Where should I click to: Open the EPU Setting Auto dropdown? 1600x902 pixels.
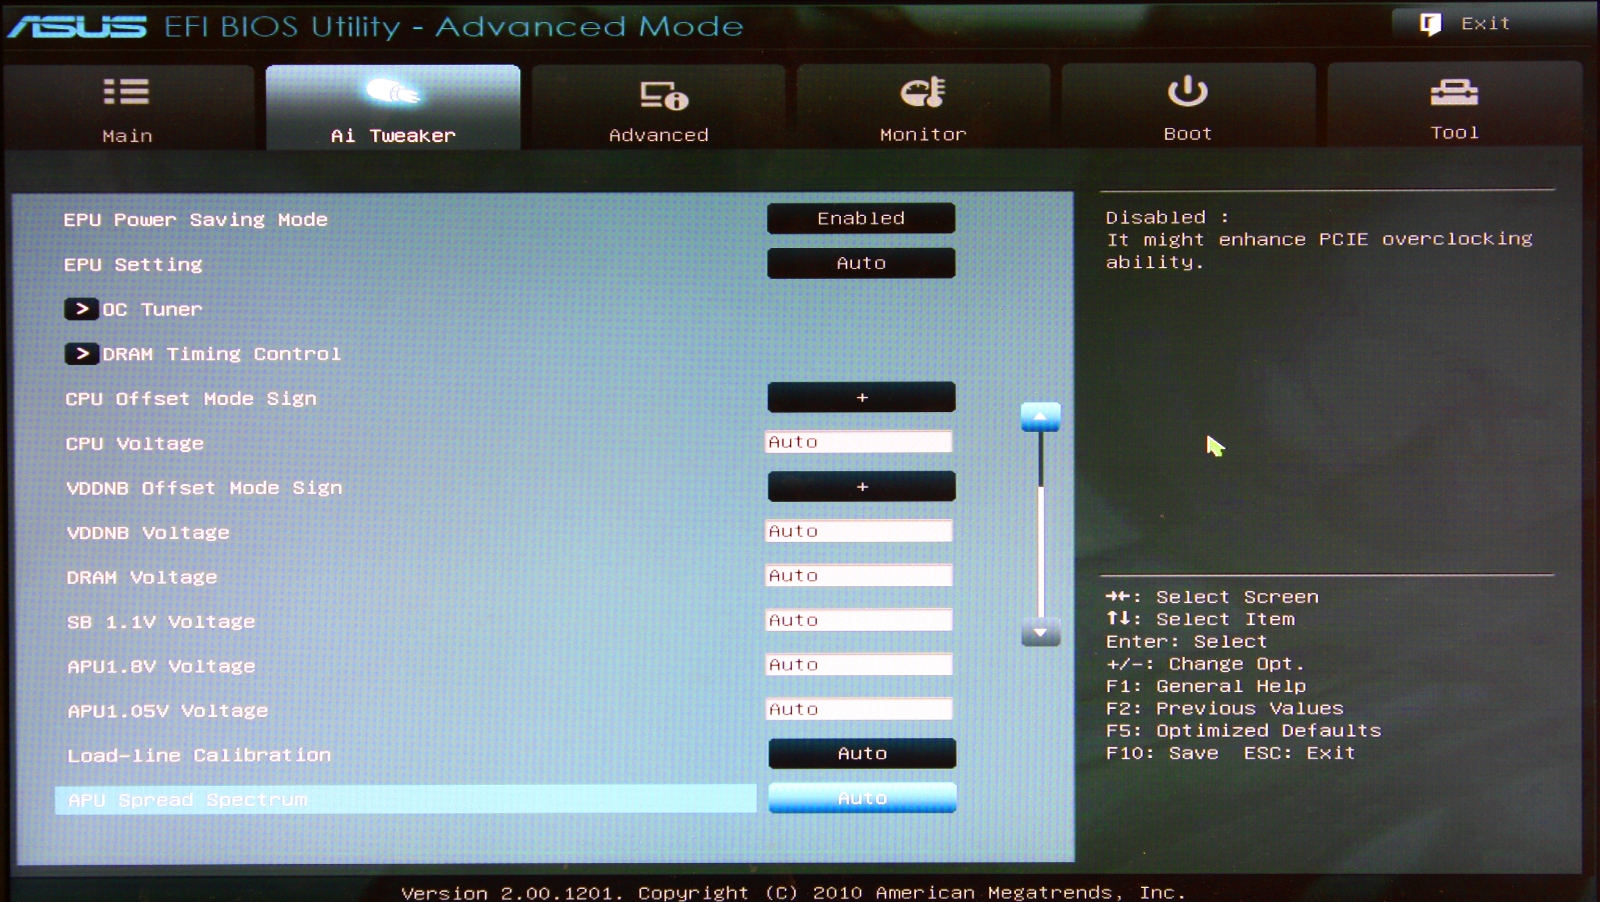[x=860, y=263]
